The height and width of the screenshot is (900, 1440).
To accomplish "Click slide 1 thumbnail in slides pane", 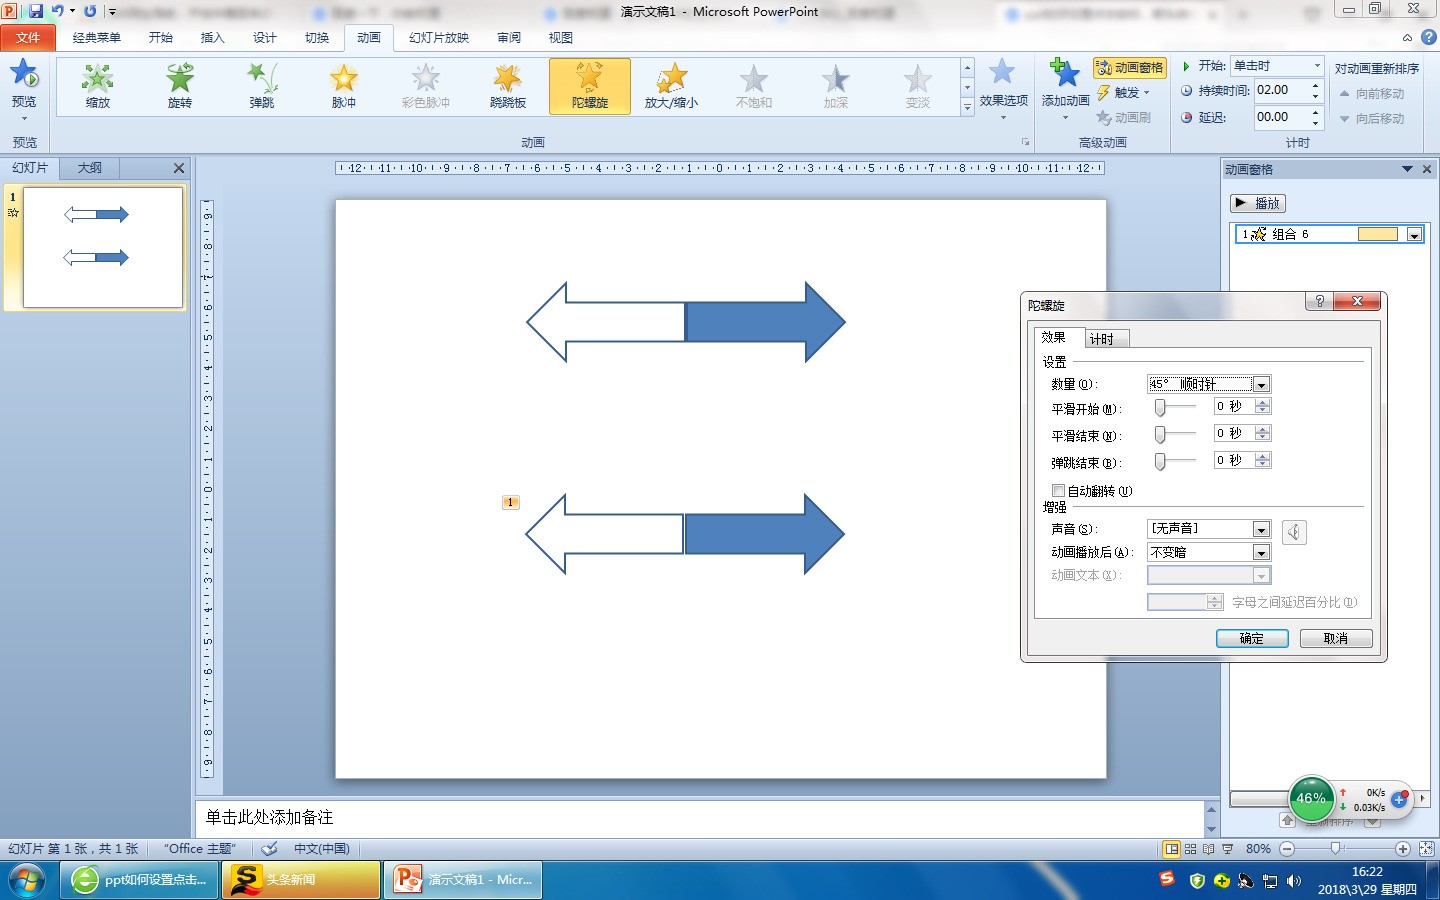I will tap(103, 247).
